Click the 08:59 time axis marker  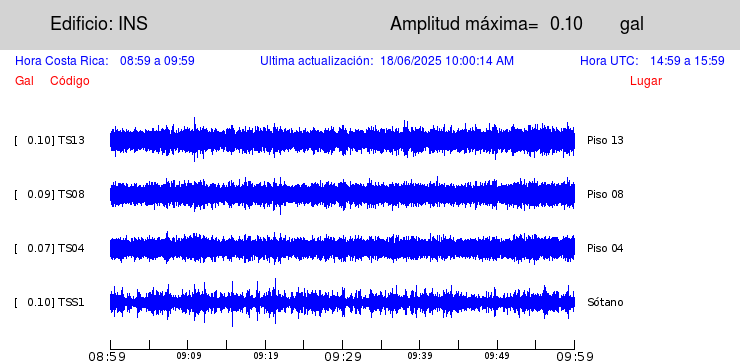(x=108, y=356)
